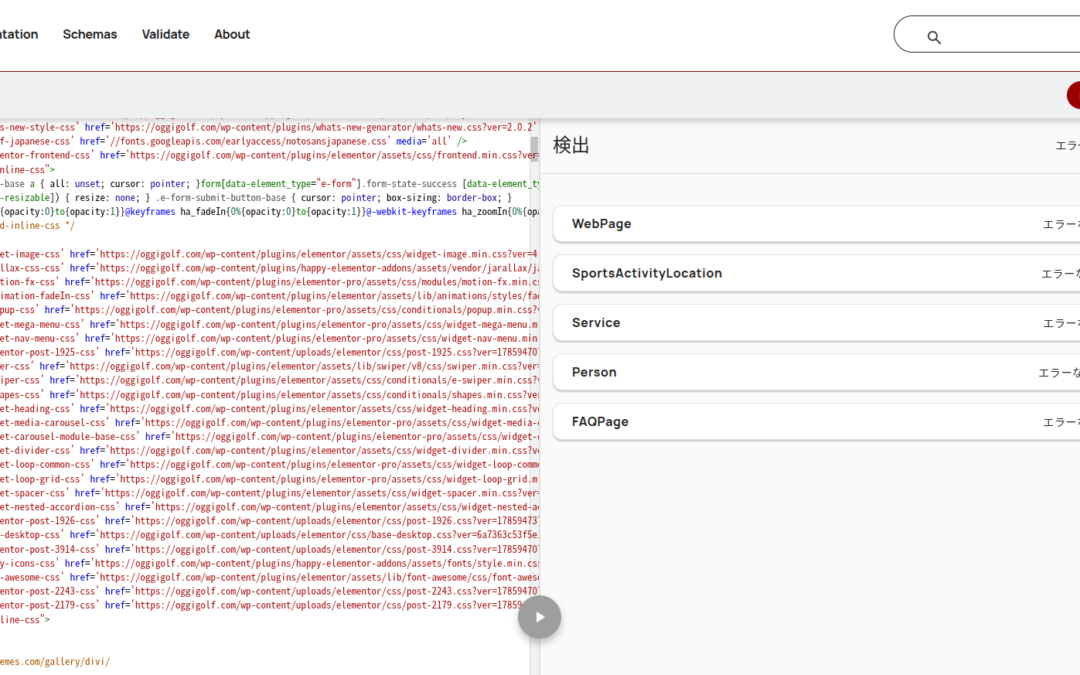Image resolution: width=1080 pixels, height=675 pixels.
Task: Click the 検出 heading
Action: (x=571, y=145)
